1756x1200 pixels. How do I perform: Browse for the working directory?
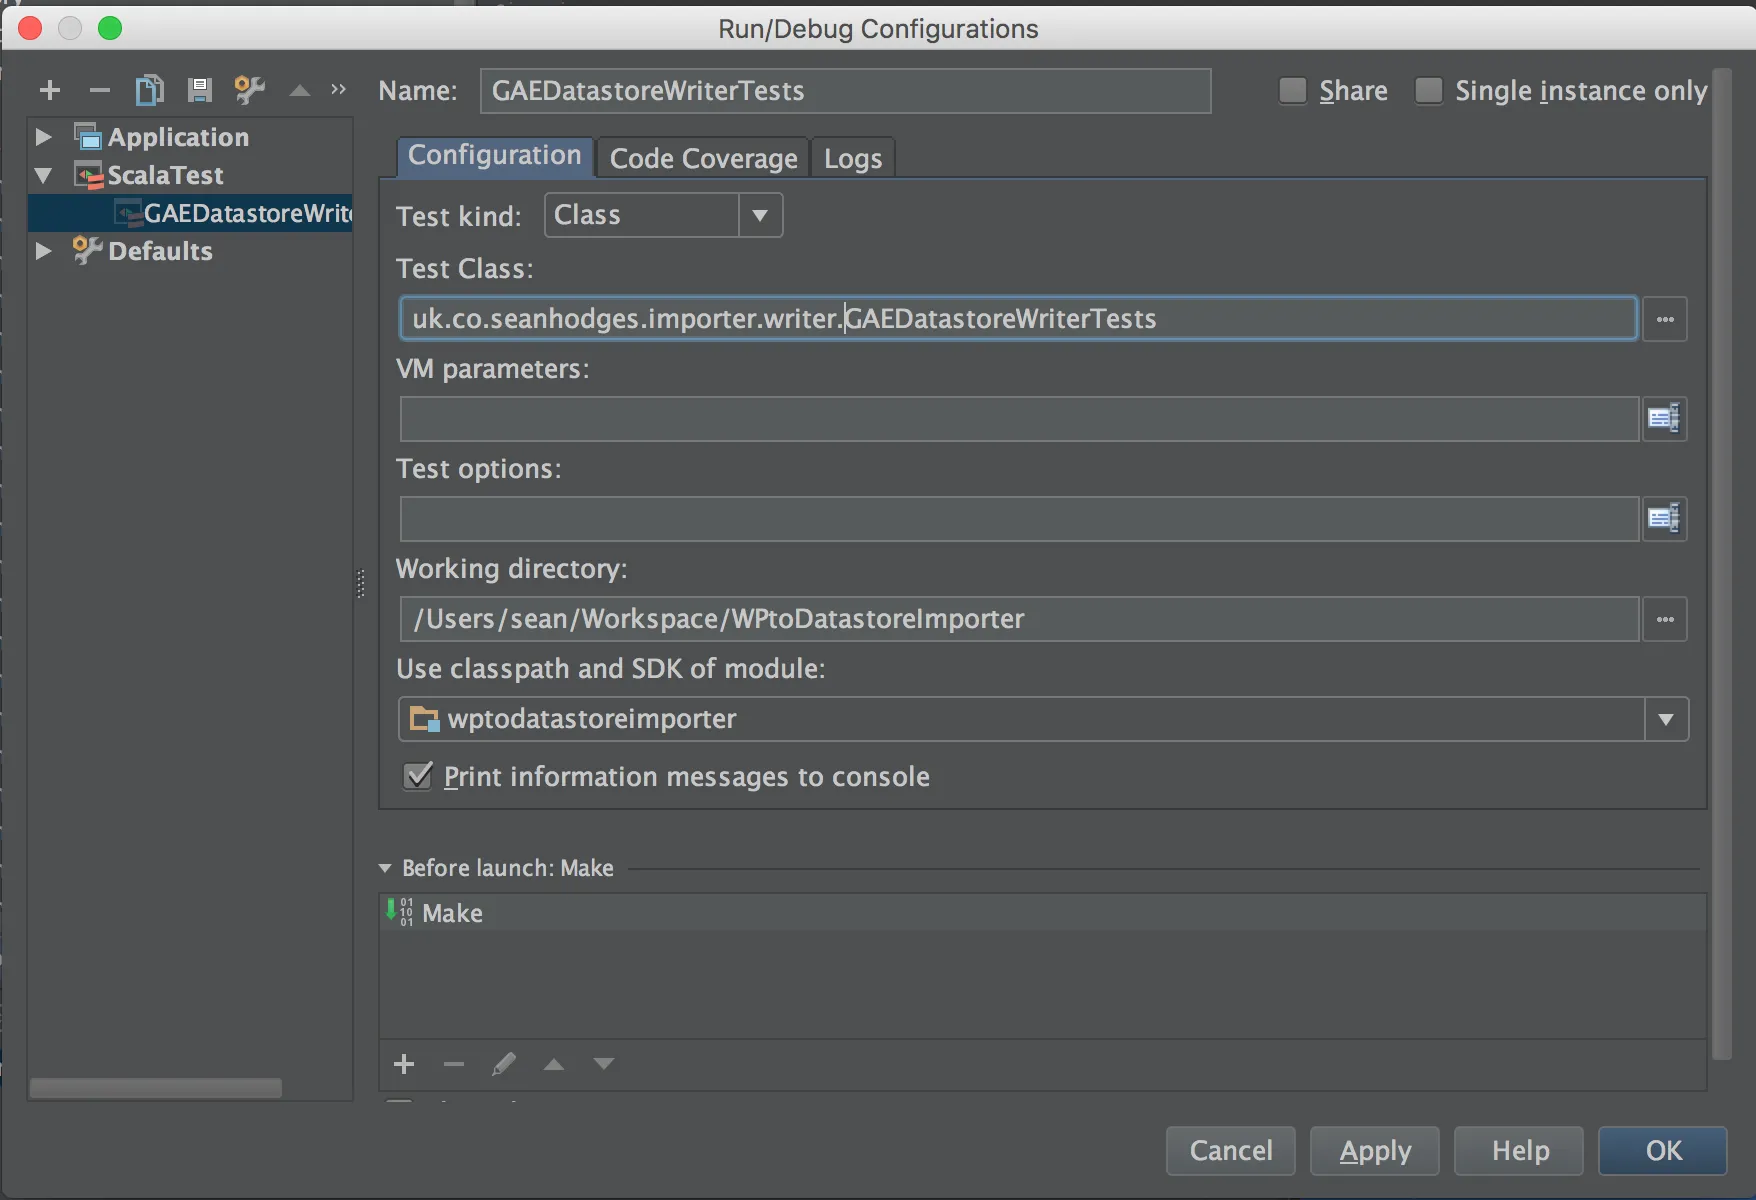1665,619
